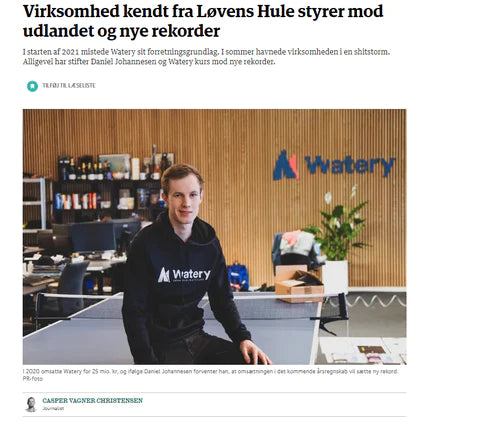Click the photo caption about 2020 revenue
The image size is (480, 437).
(210, 371)
